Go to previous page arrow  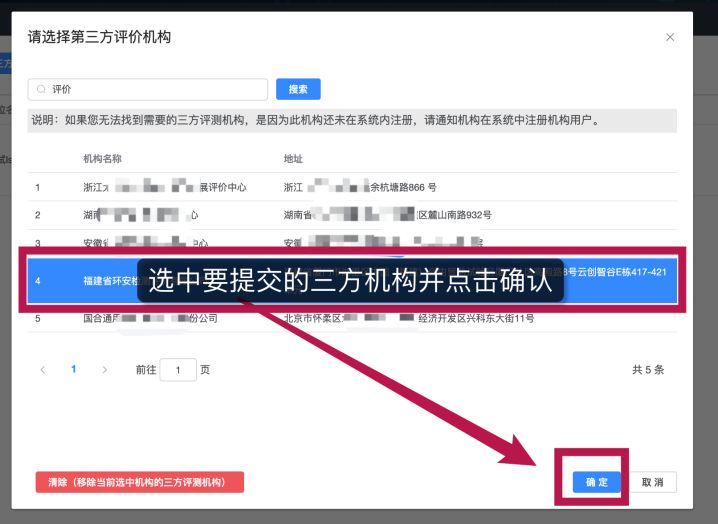42,369
